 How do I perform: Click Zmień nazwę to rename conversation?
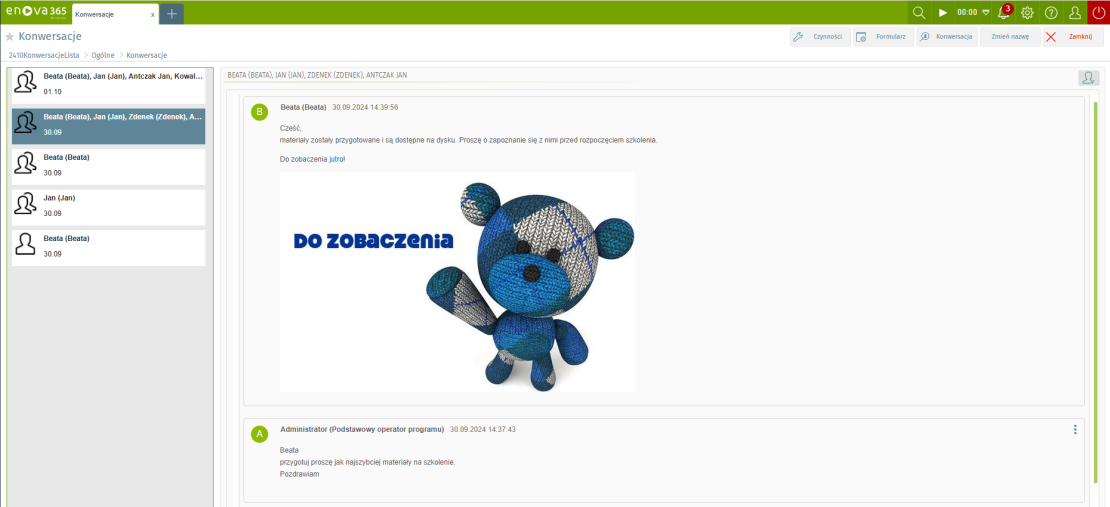pos(1009,36)
